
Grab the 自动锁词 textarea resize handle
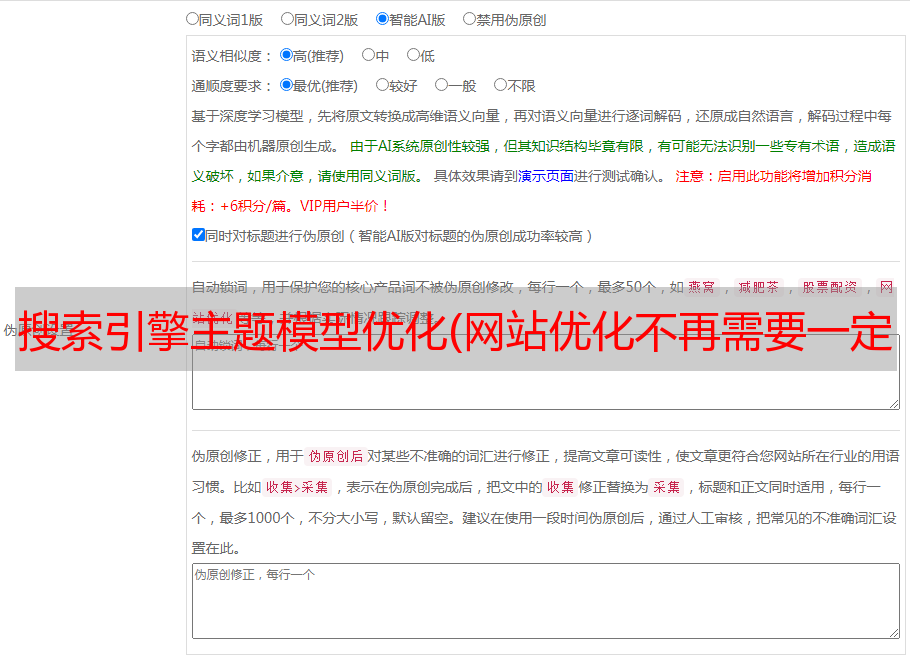(x=894, y=404)
